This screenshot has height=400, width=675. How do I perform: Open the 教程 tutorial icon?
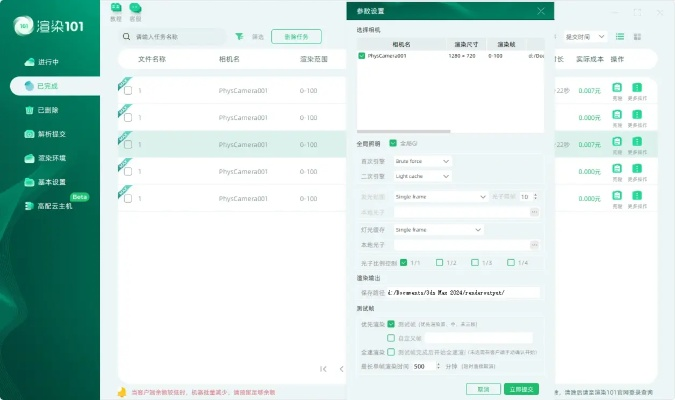pos(116,12)
